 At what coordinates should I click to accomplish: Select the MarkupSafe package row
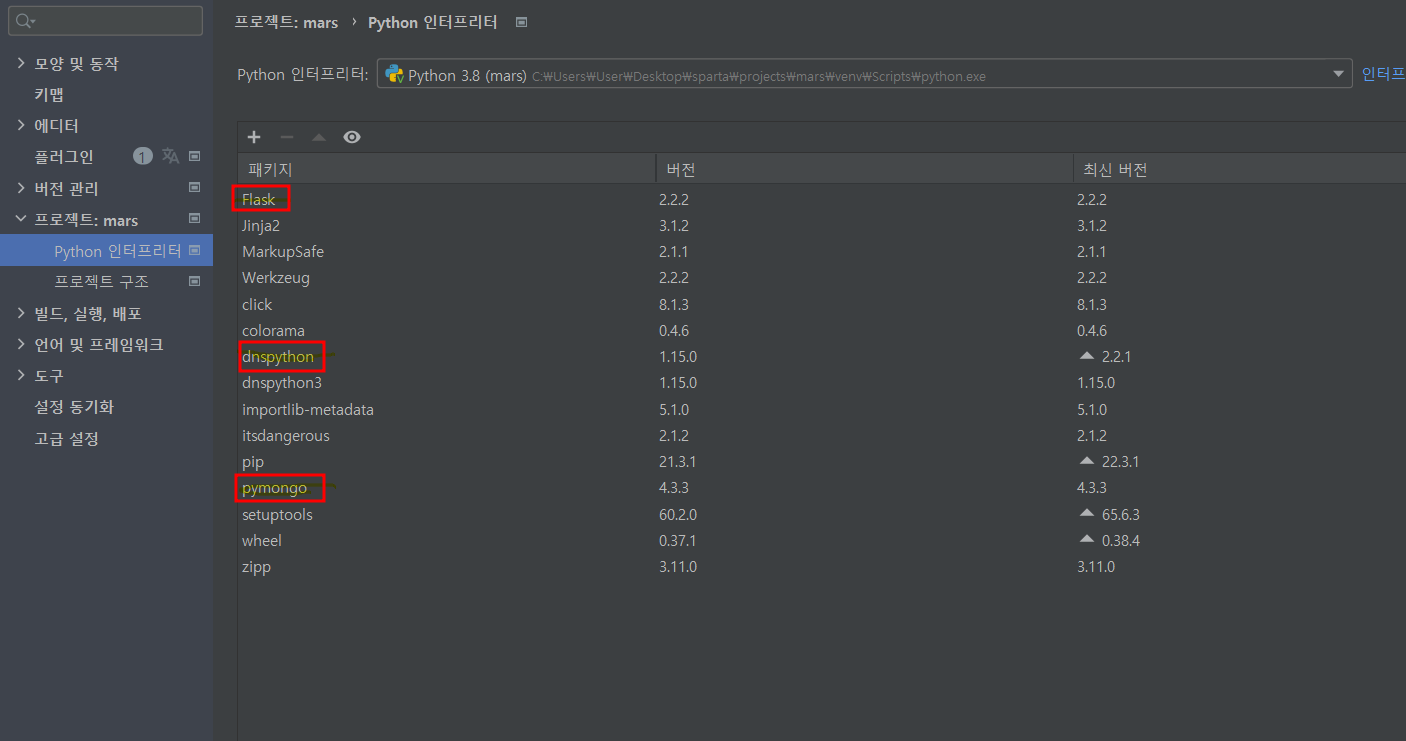821,251
